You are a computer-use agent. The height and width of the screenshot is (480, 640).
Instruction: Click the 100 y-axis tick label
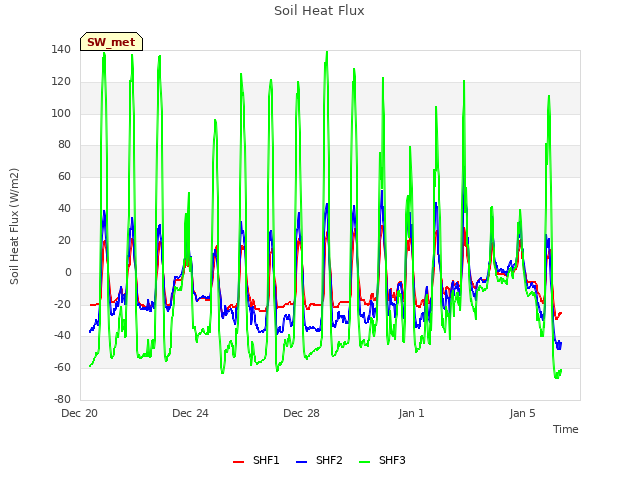(x=61, y=113)
